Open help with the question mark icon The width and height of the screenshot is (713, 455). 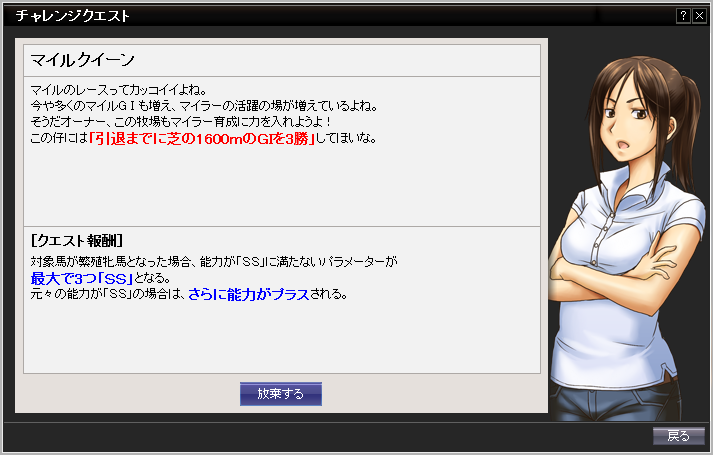coord(683,15)
